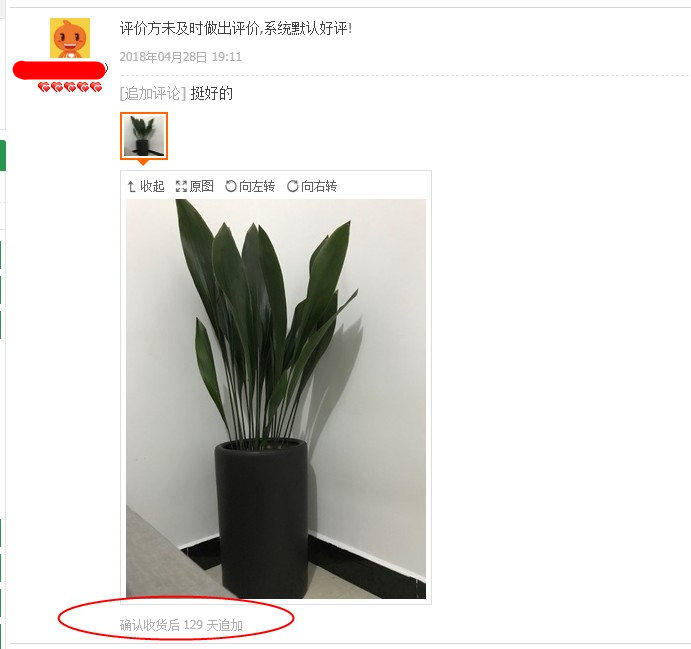Rotate photo using 向左转 text
Viewport: 691px width, 649px height.
pyautogui.click(x=257, y=186)
